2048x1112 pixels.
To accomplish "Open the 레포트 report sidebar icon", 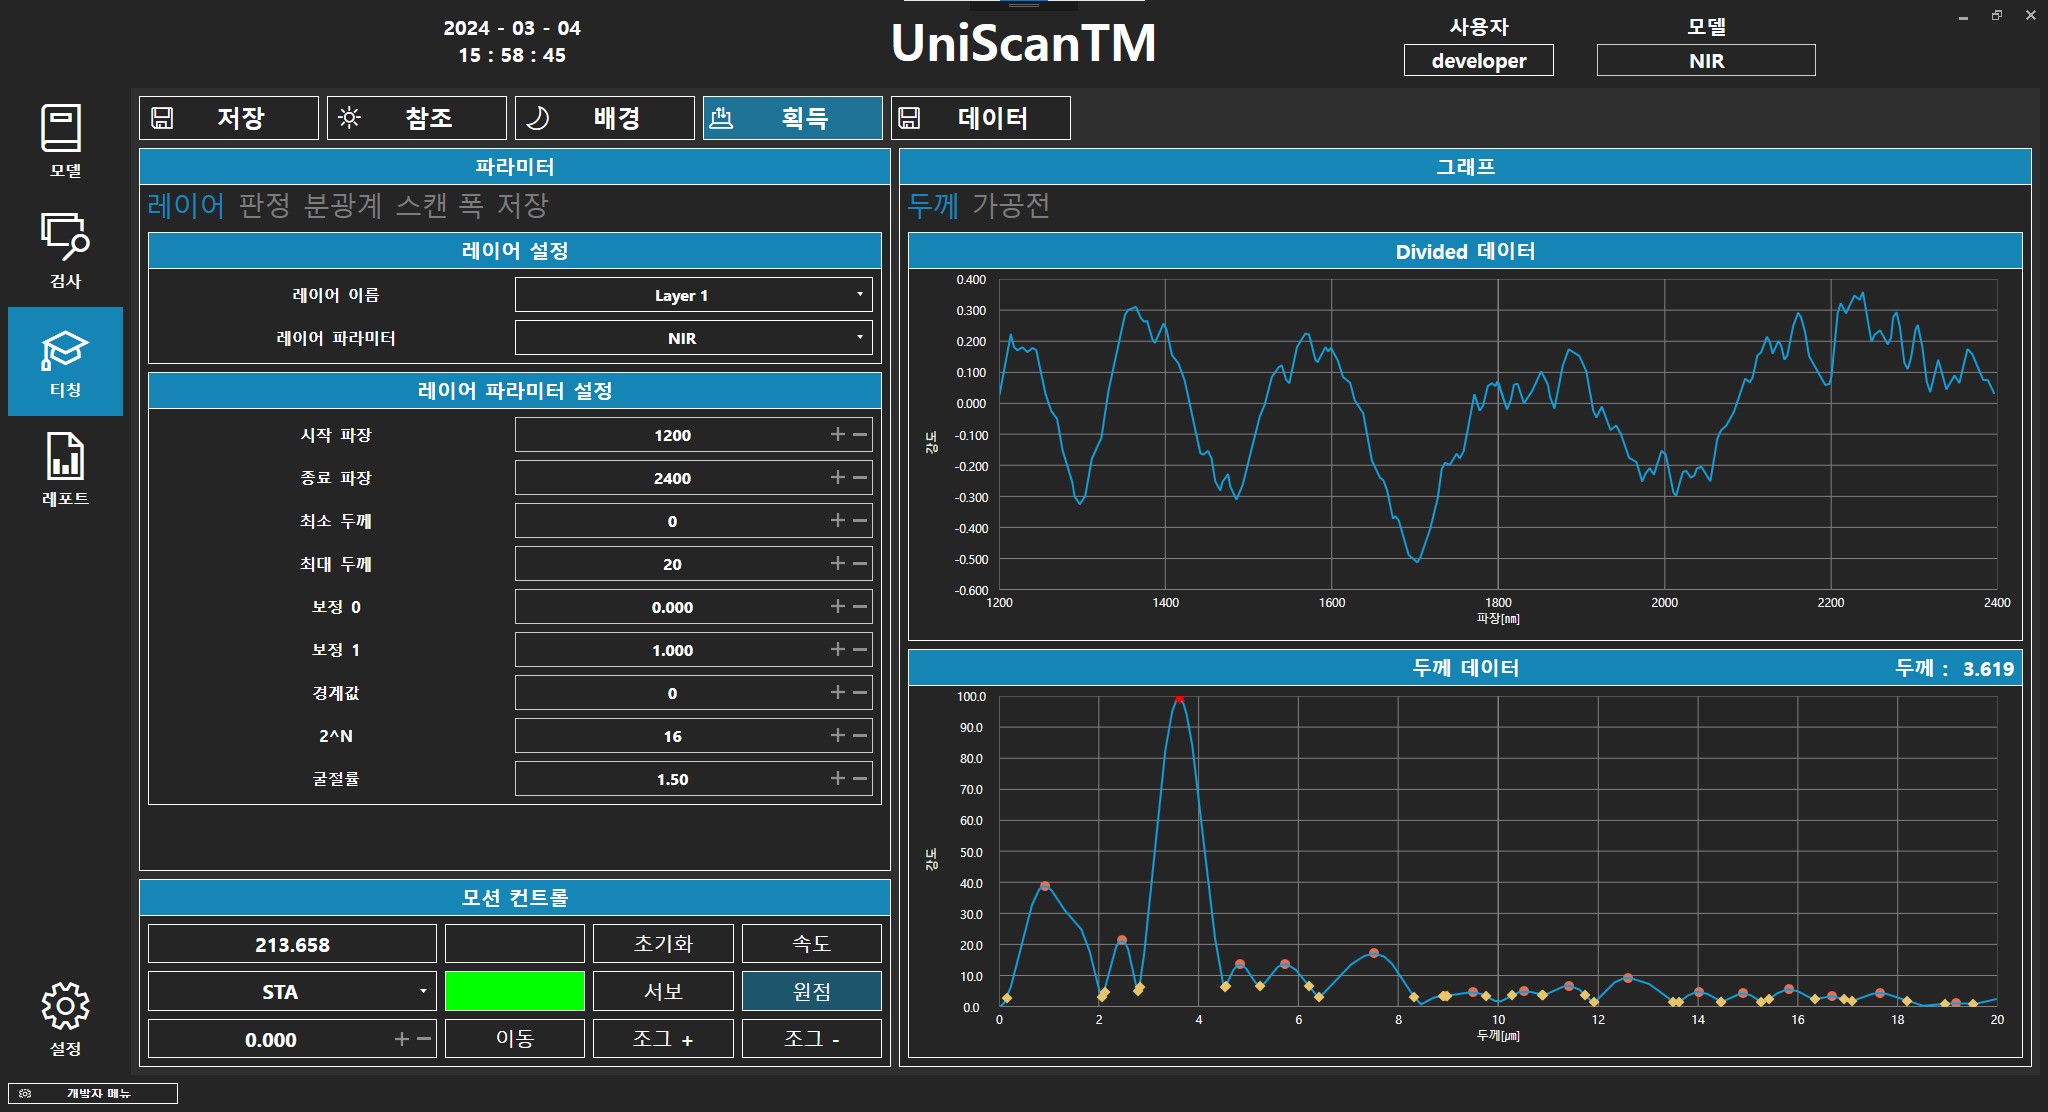I will point(65,469).
